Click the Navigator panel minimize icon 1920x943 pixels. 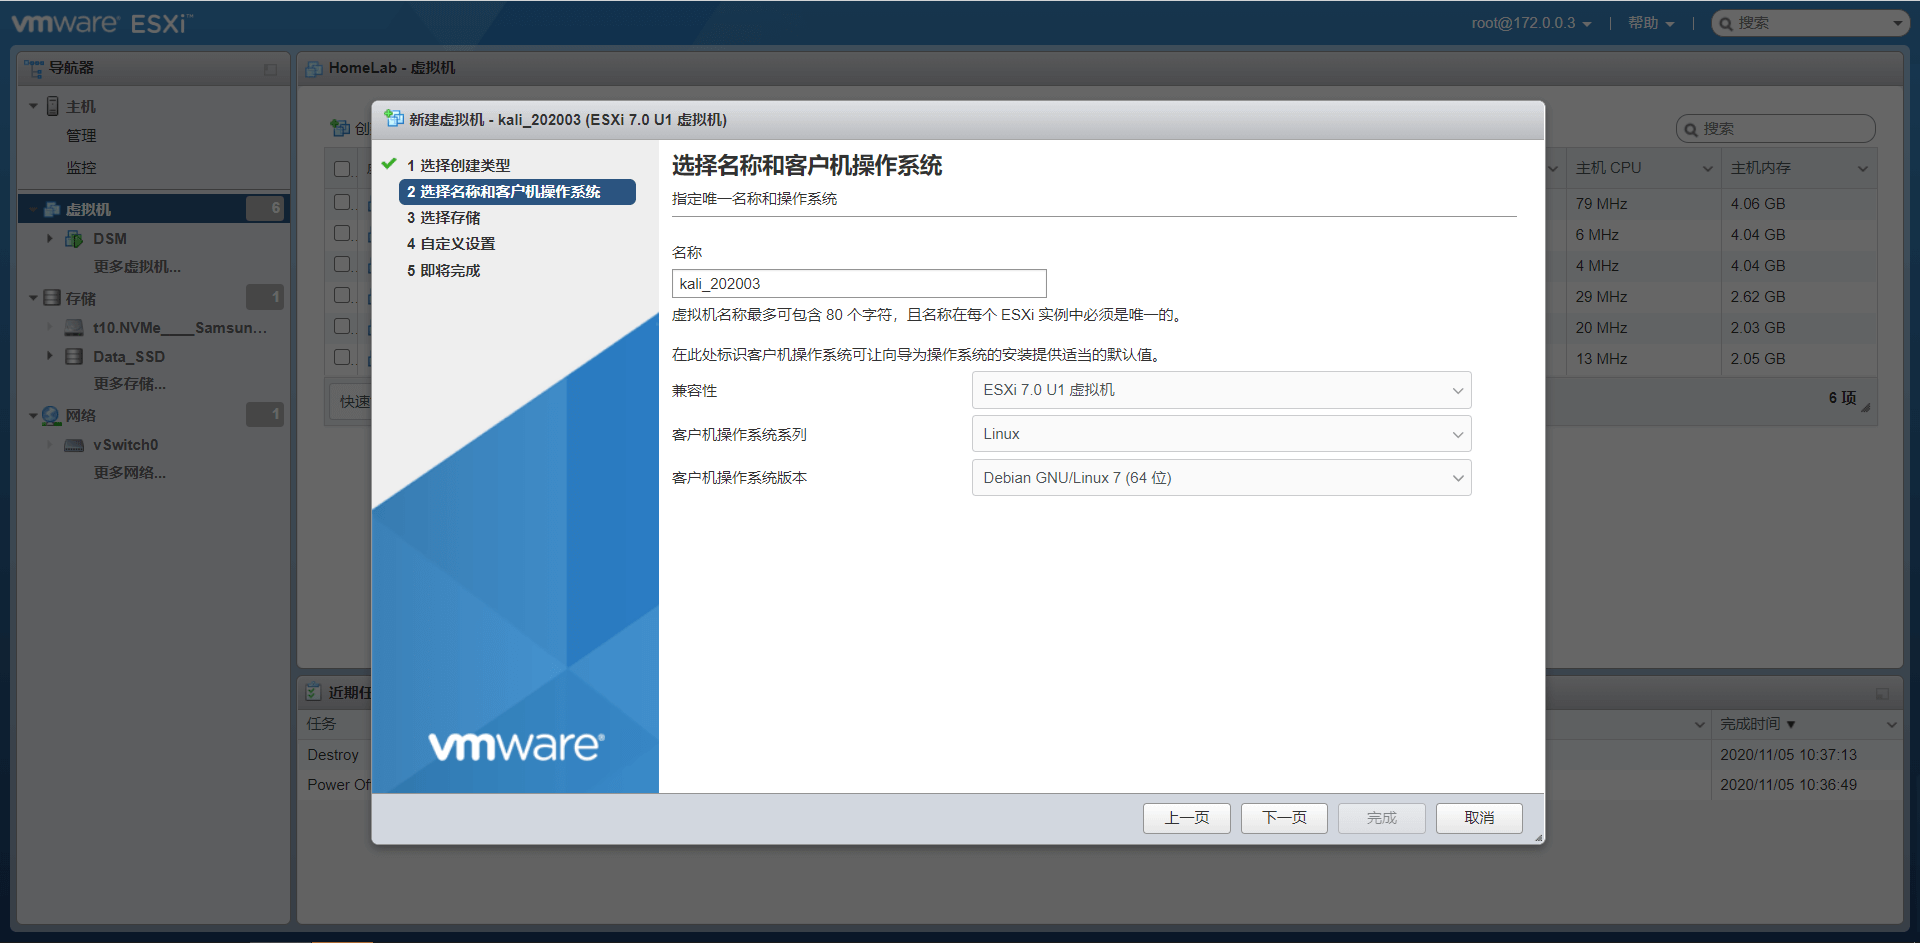[x=270, y=69]
